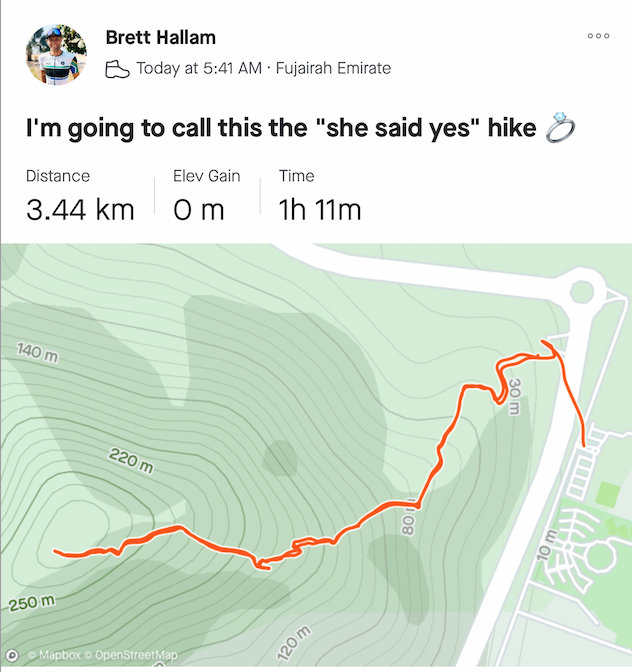Click the orange route's western endpoint
This screenshot has height=672, width=632.
coord(55,551)
